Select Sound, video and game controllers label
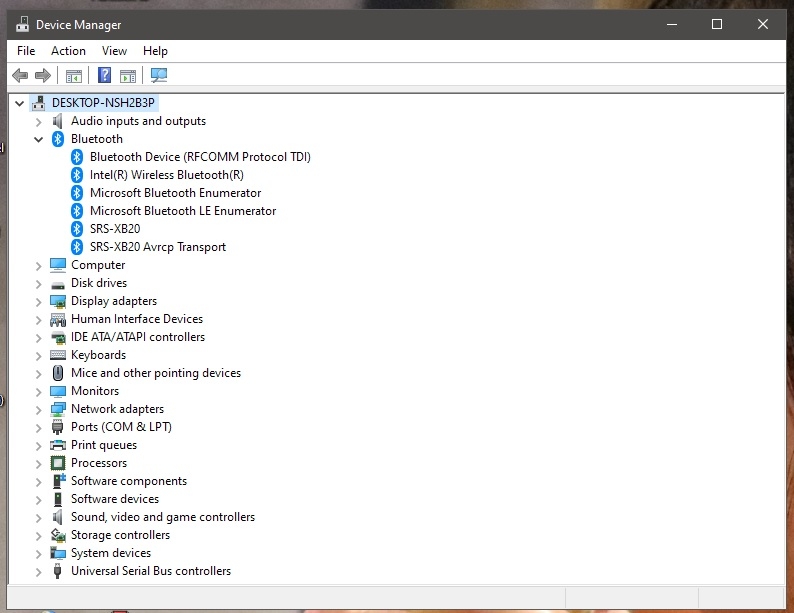Viewport: 794px width, 613px height. (x=163, y=517)
